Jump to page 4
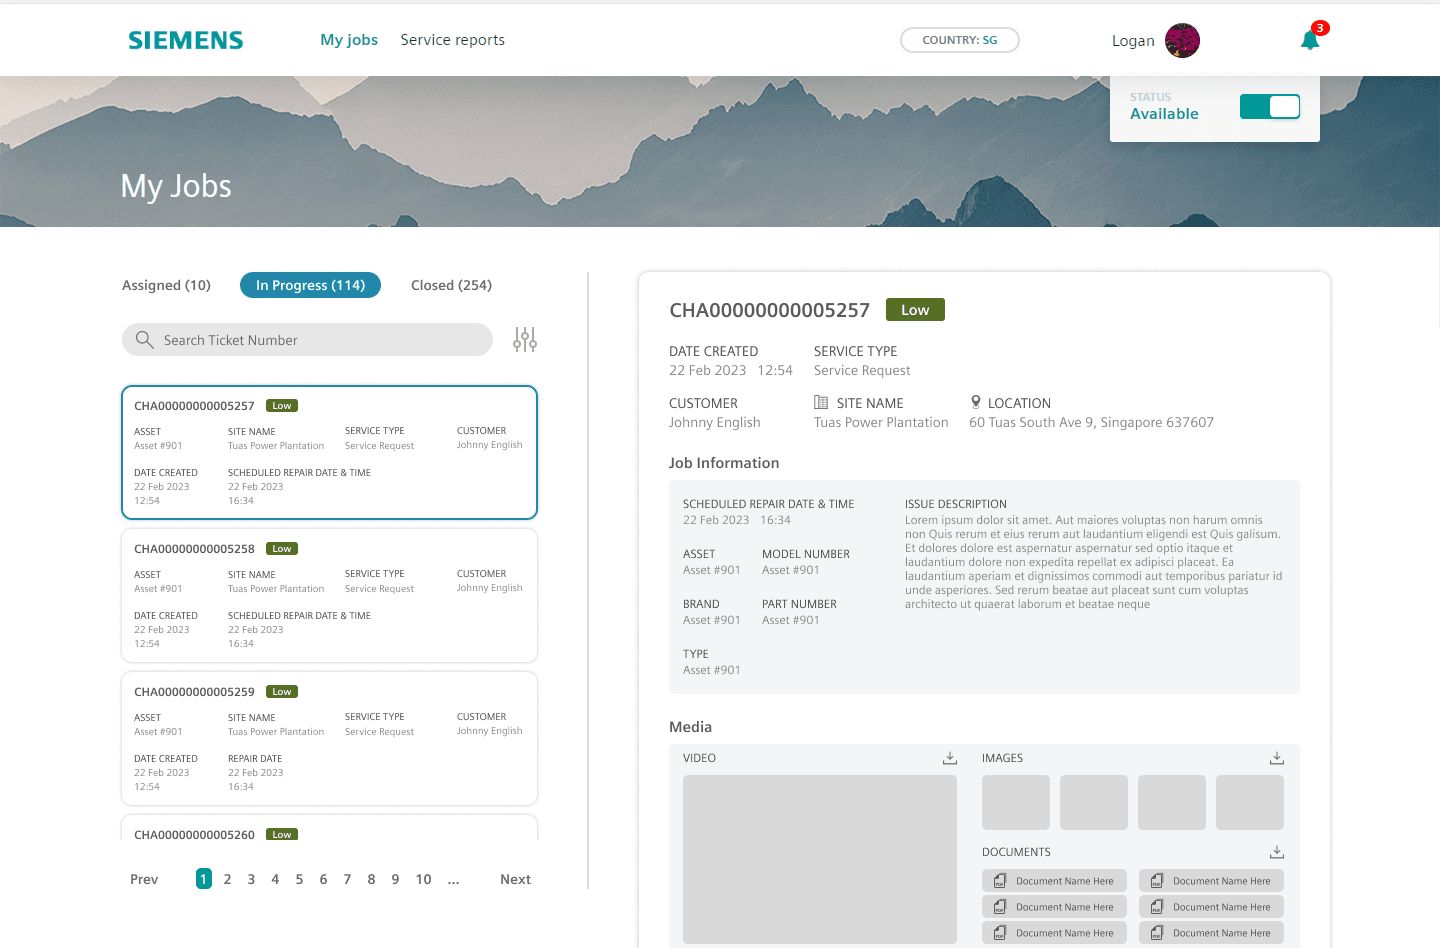Viewport: 1440px width, 948px height. (275, 879)
